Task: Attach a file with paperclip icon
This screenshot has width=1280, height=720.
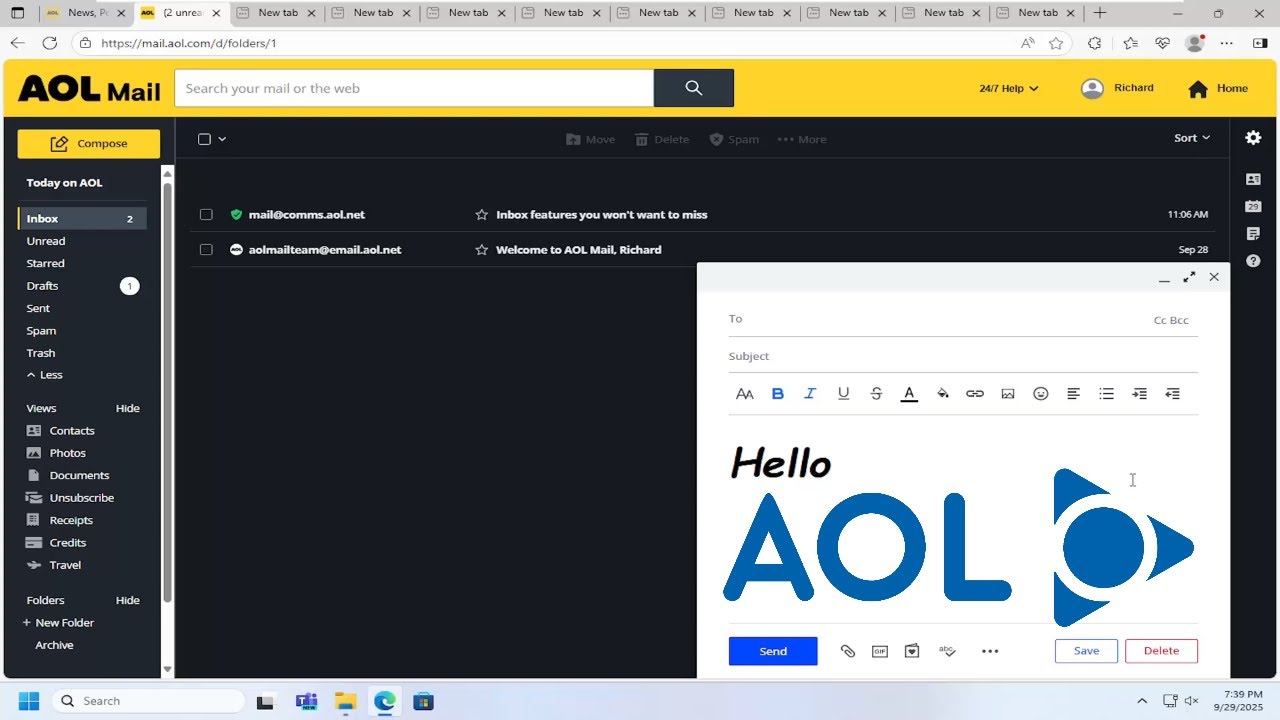Action: [x=847, y=651]
